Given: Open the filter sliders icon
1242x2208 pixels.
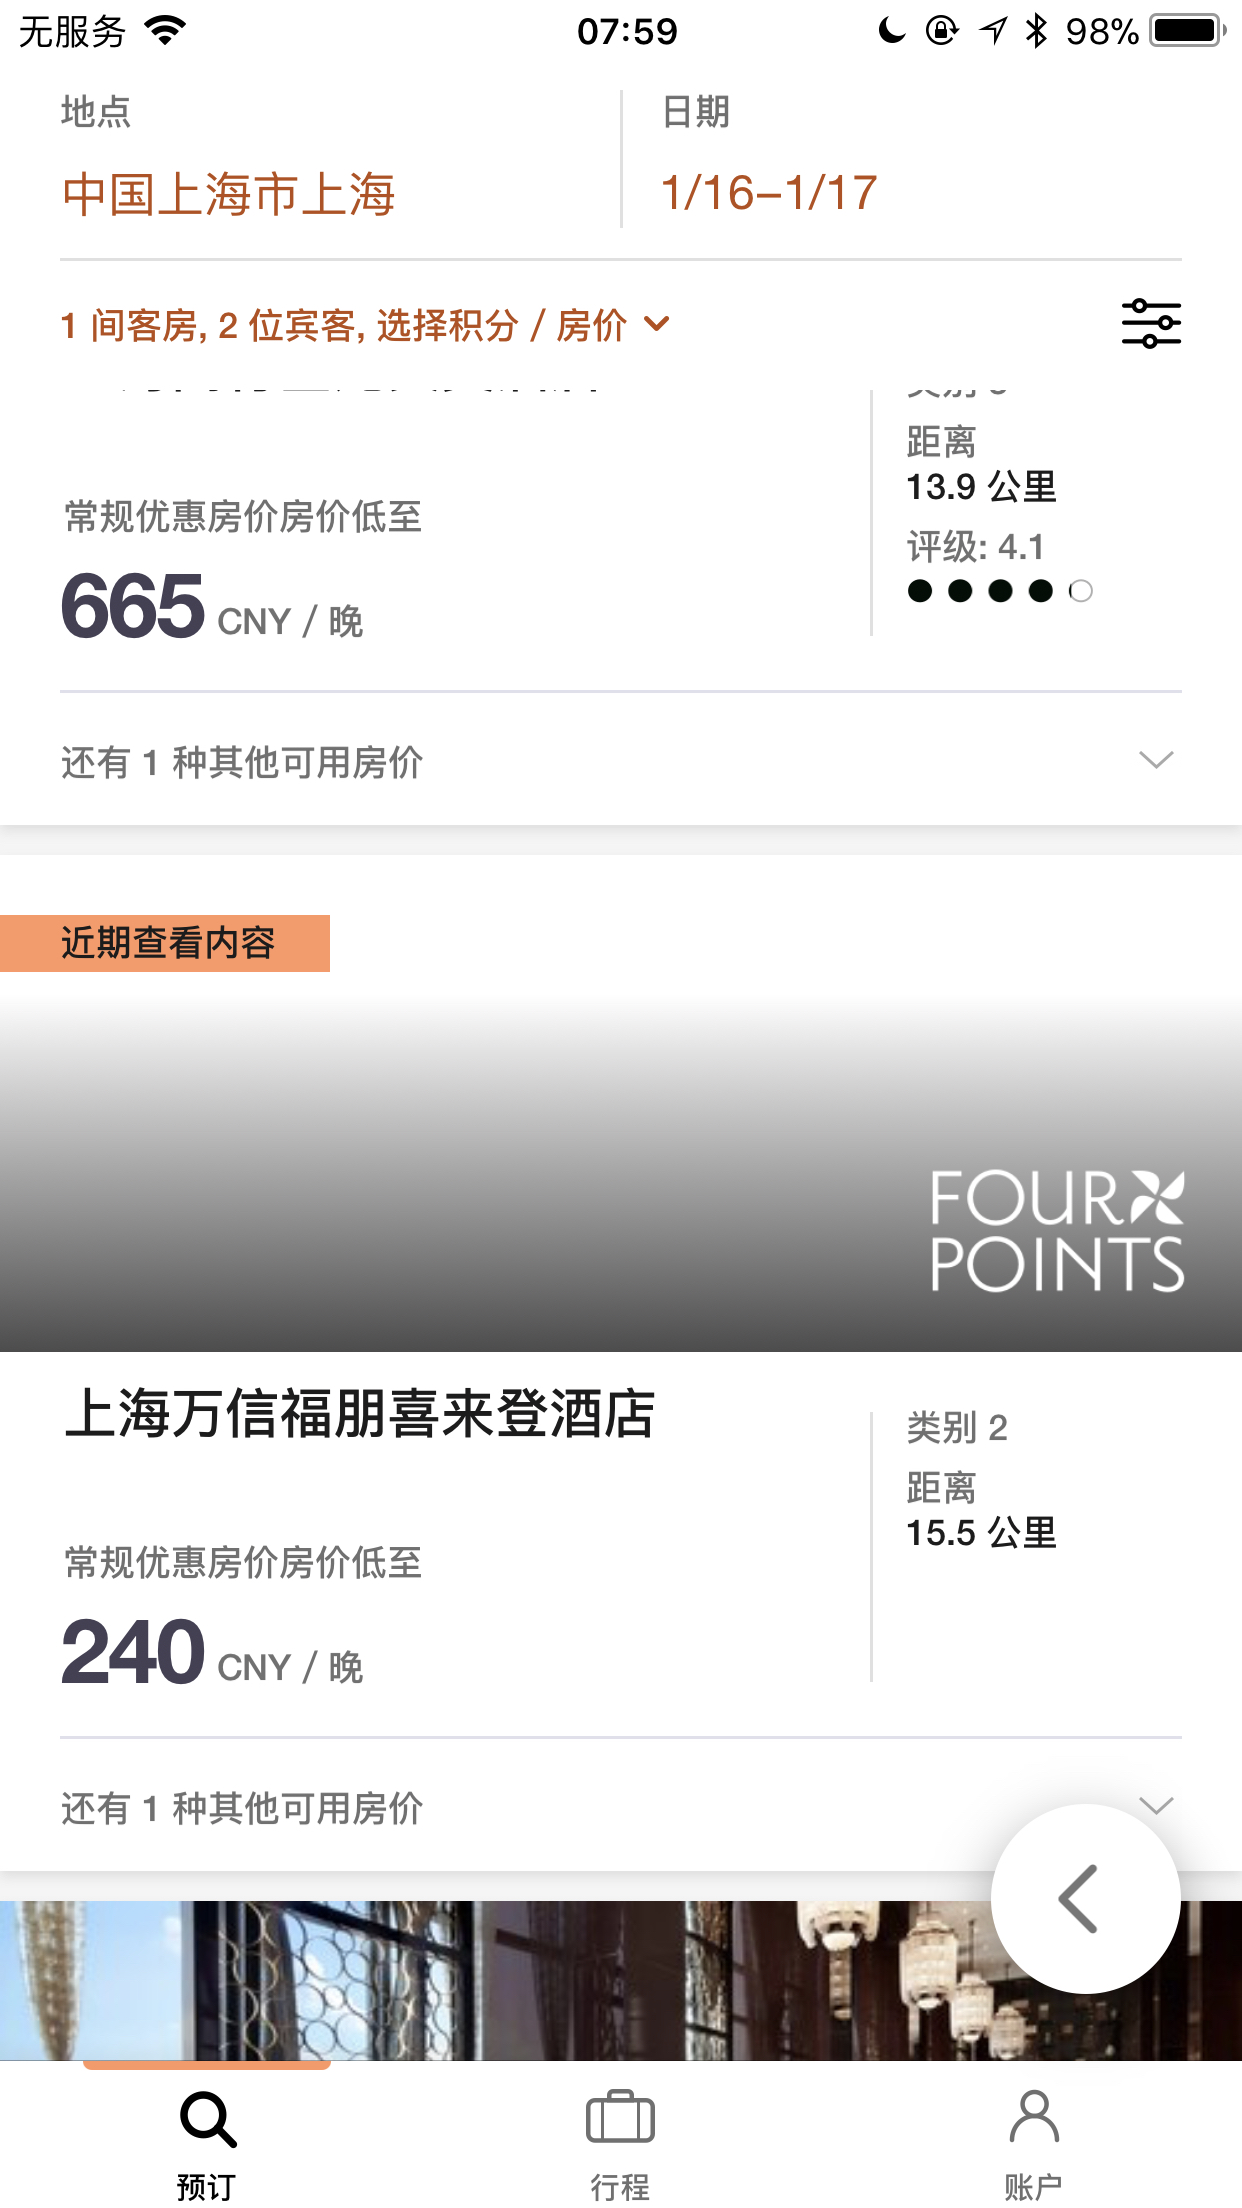Looking at the screenshot, I should pyautogui.click(x=1151, y=324).
